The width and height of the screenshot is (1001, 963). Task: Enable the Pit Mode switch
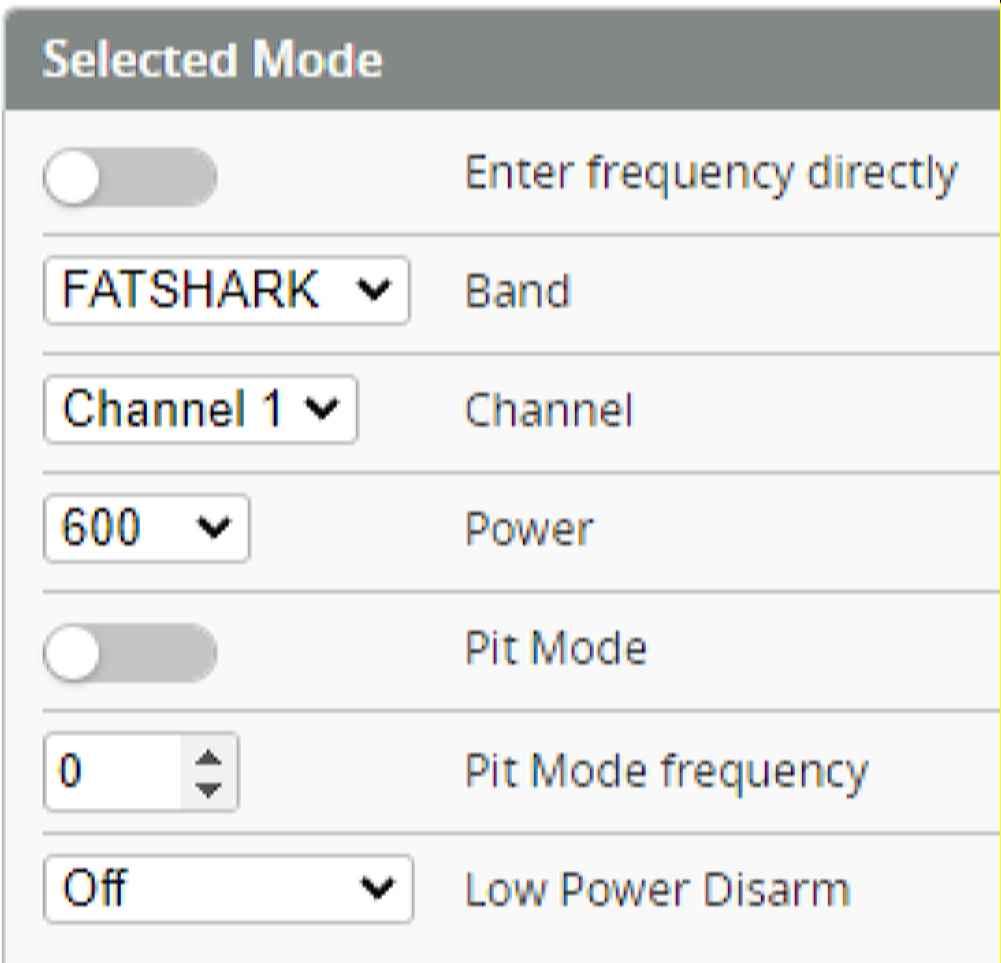[130, 653]
